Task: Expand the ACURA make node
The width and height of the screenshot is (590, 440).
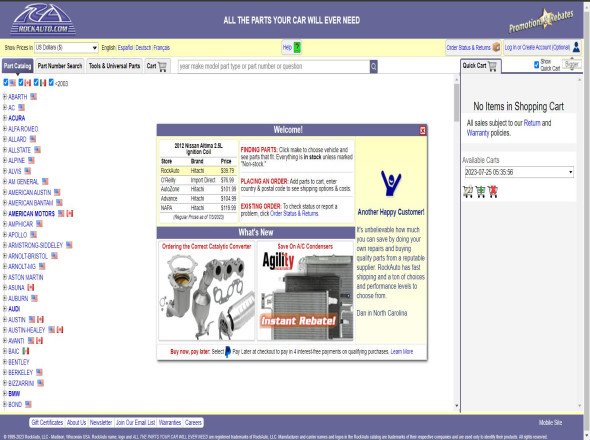Action: [x=5, y=118]
